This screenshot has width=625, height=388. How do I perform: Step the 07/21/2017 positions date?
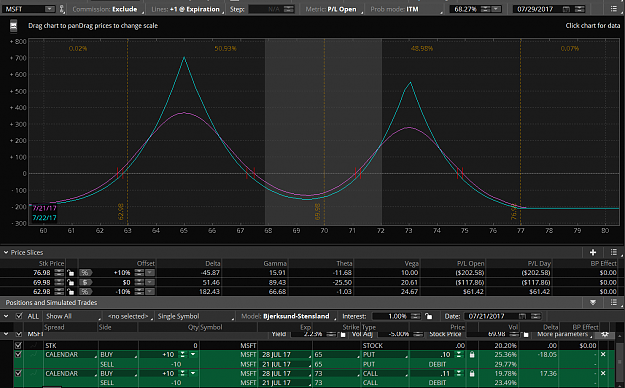tap(536, 316)
